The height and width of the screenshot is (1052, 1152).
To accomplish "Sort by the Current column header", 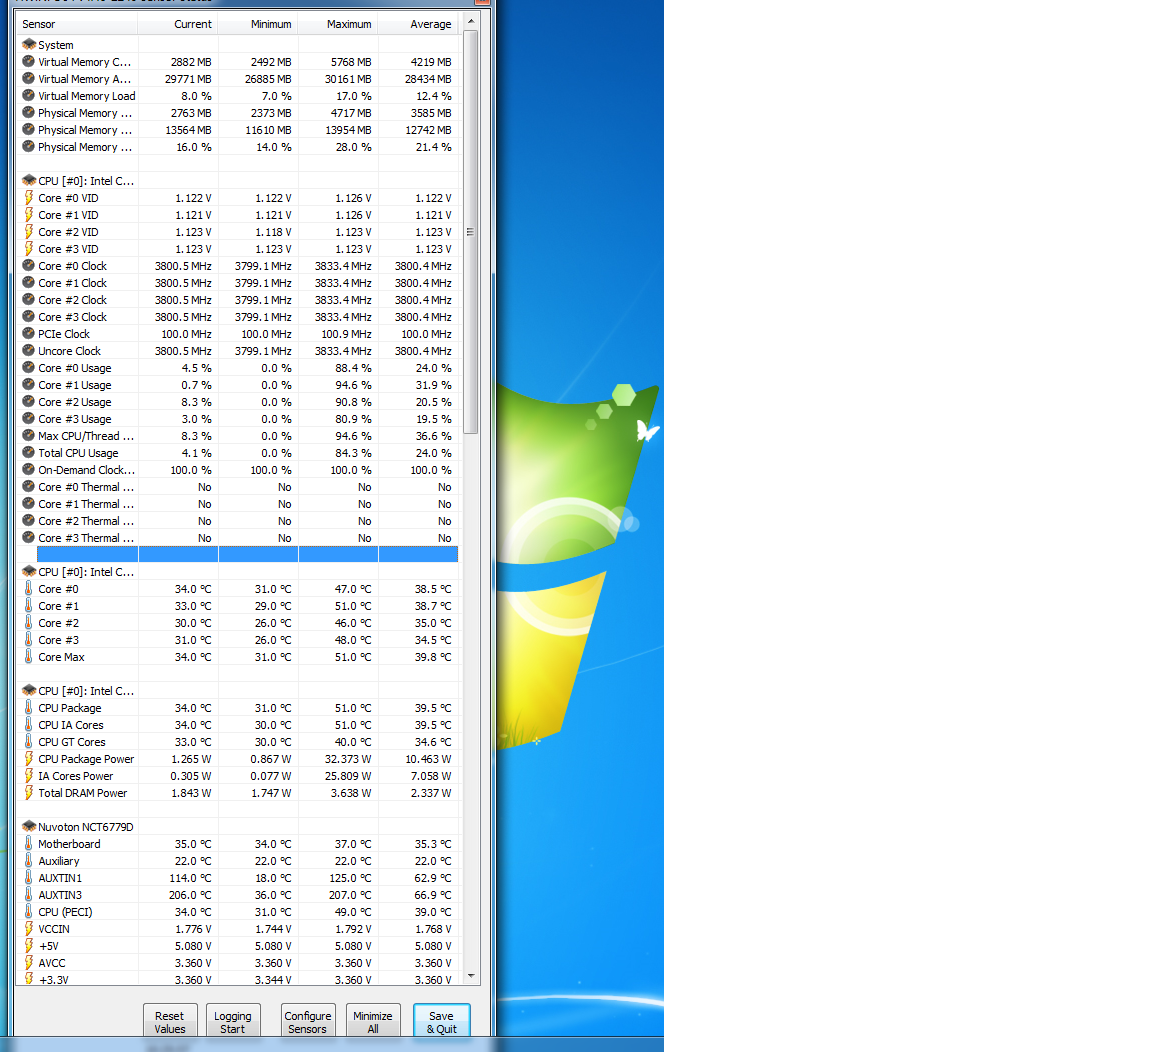I will (x=178, y=24).
